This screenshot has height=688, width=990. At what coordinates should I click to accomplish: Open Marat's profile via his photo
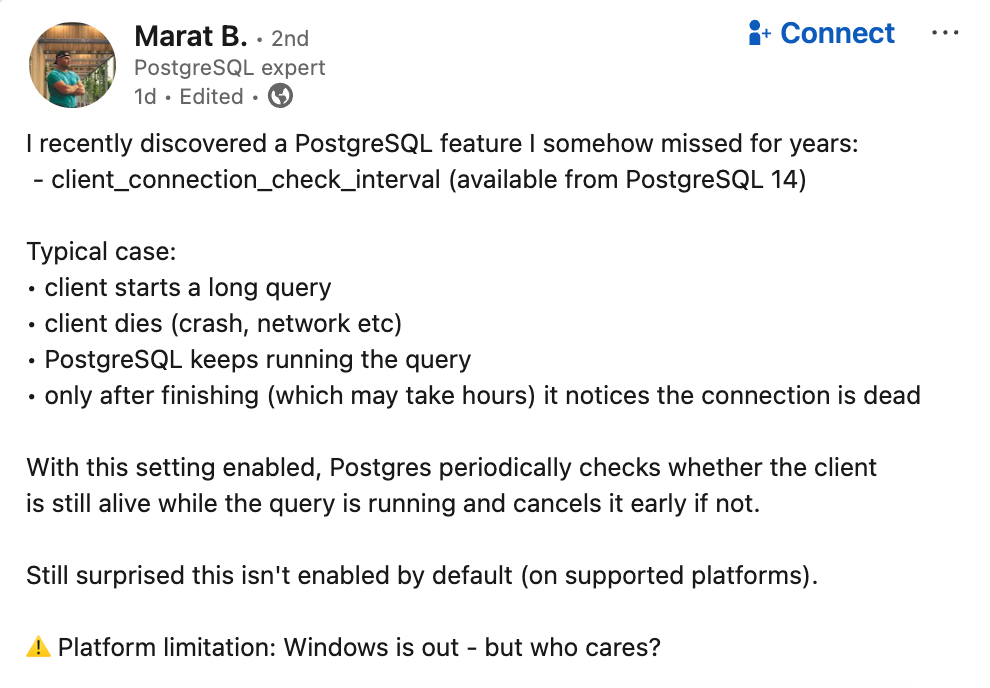72,64
